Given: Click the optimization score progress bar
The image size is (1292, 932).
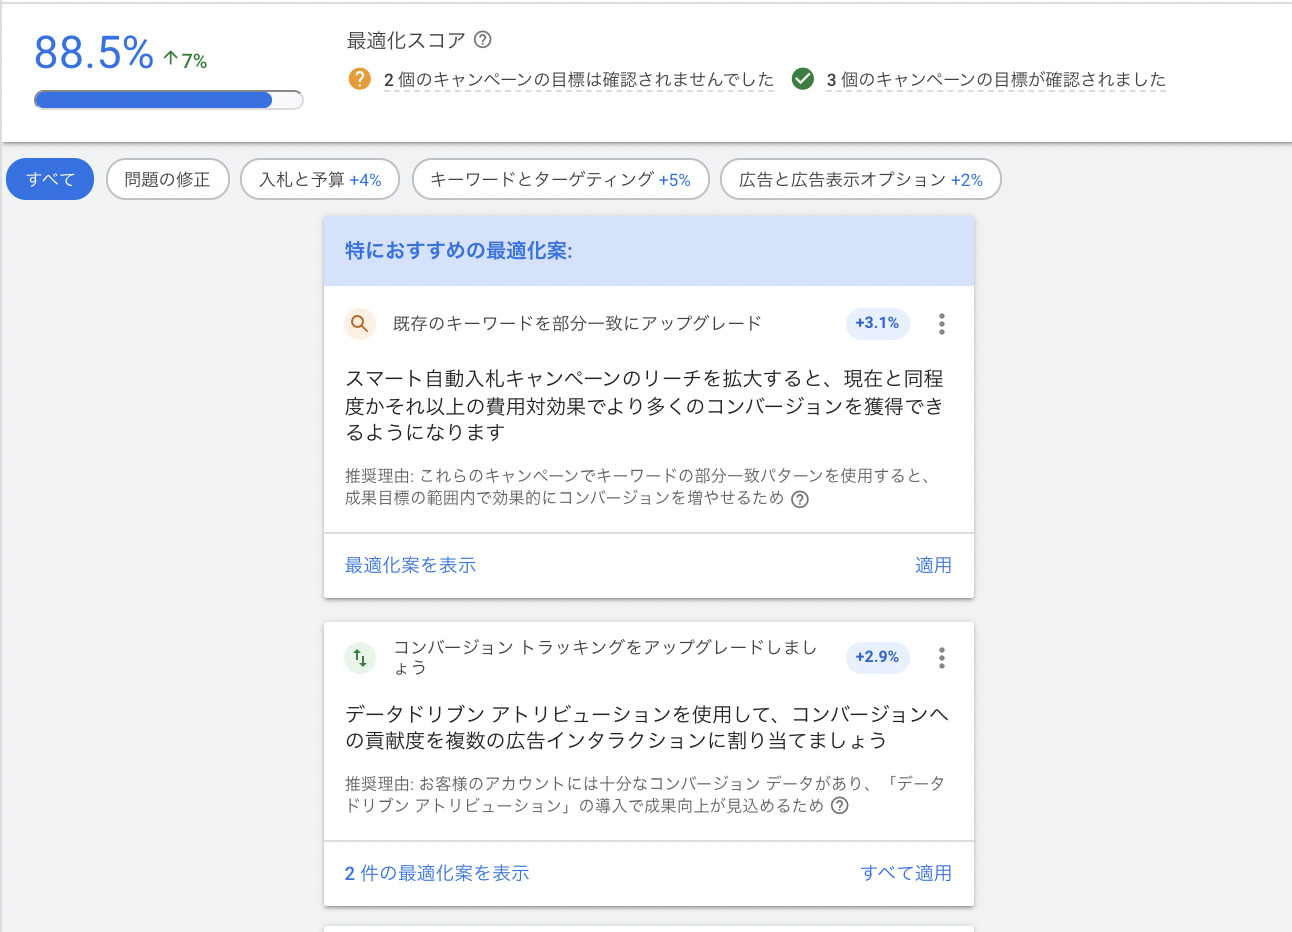Looking at the screenshot, I should pos(168,100).
